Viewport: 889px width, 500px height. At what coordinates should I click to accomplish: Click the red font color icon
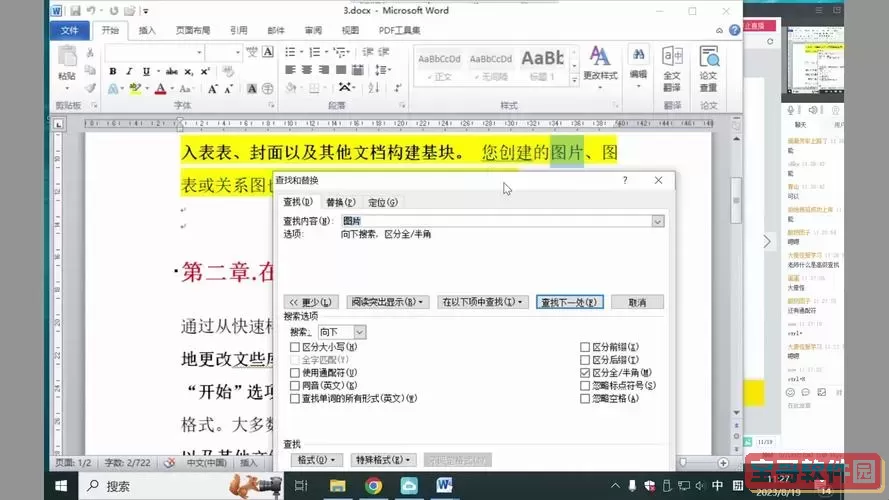click(x=160, y=88)
